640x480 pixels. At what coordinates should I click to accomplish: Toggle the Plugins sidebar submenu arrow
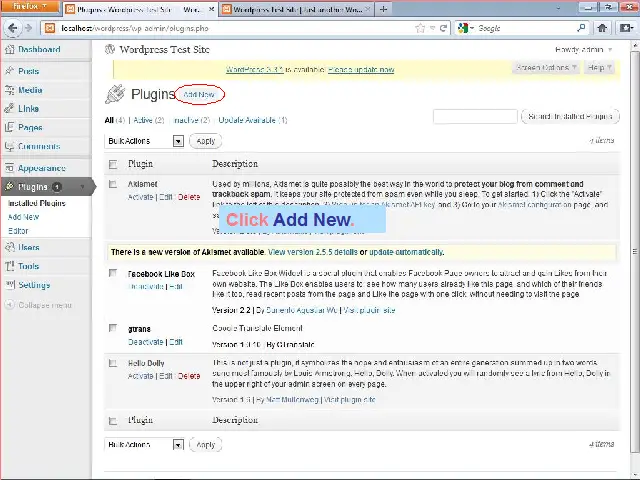tap(82, 187)
